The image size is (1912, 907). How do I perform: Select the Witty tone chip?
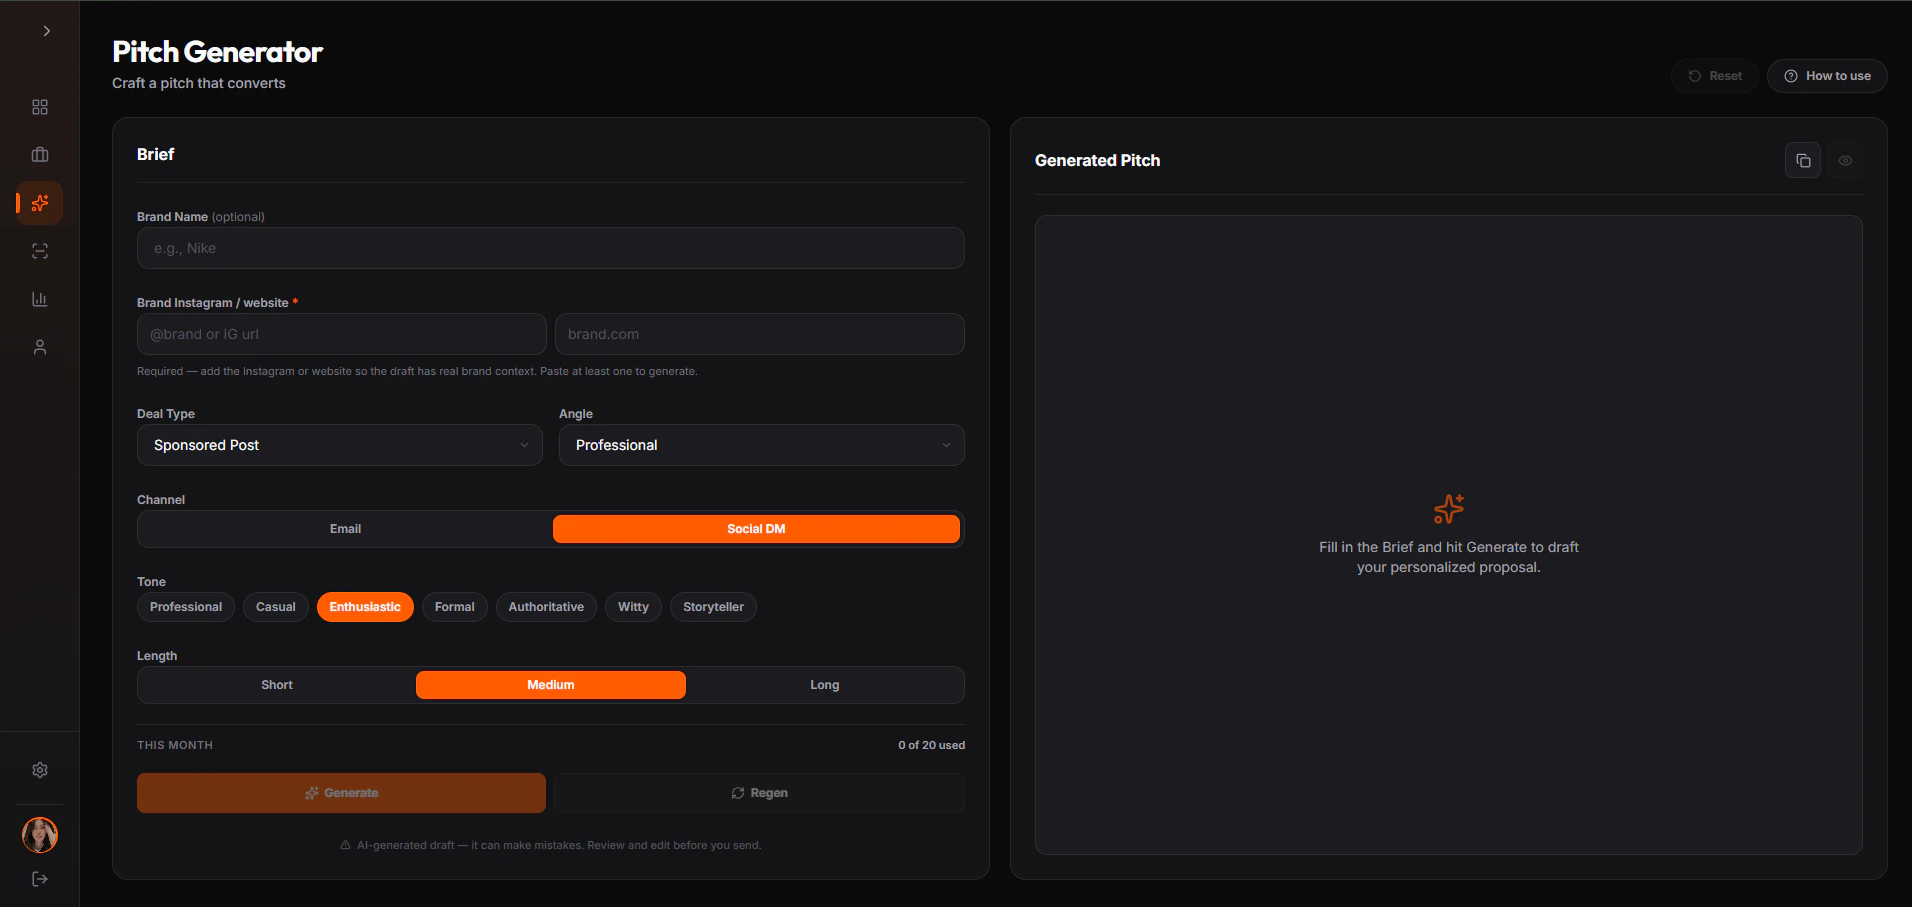pyautogui.click(x=633, y=607)
